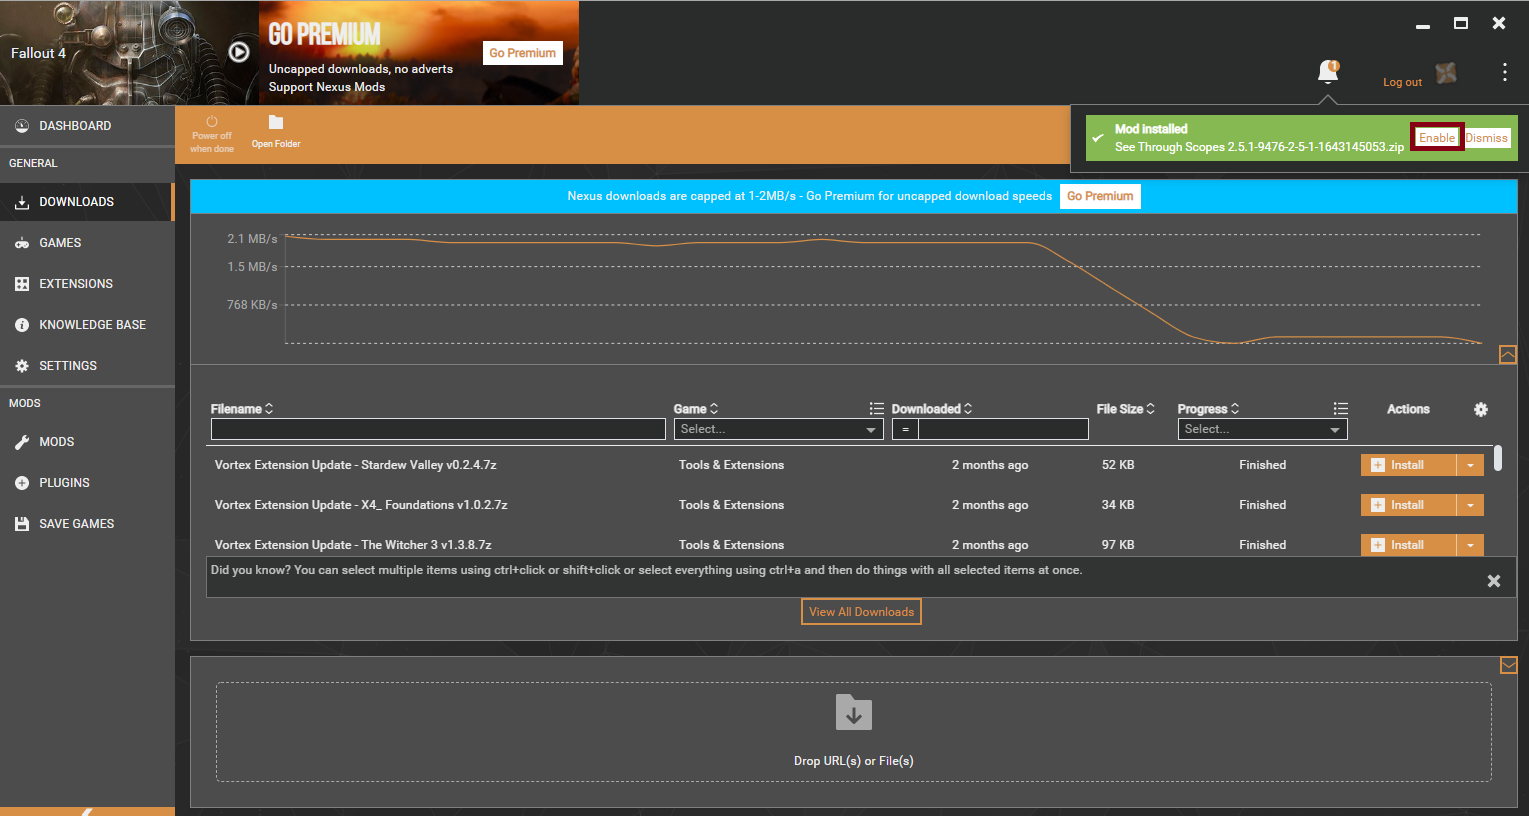The image size is (1529, 816).
Task: Install the Stardew Valley extension update
Action: (x=1408, y=465)
